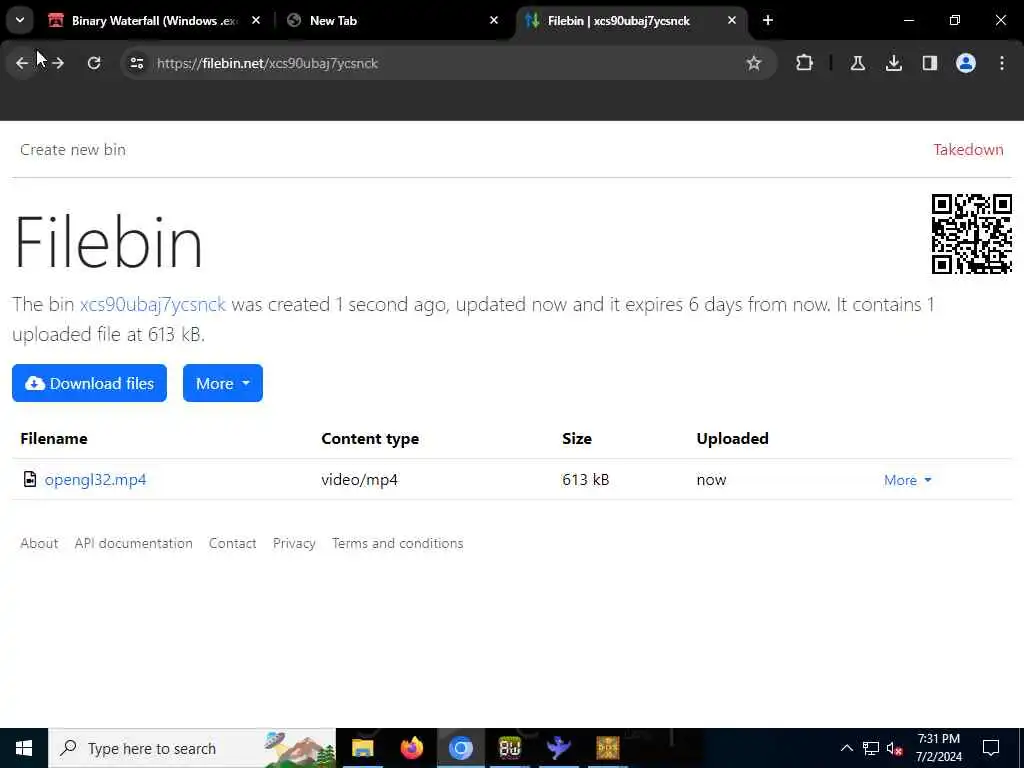Open the Chrome profile avatar
Viewport: 1024px width, 768px height.
click(x=965, y=63)
